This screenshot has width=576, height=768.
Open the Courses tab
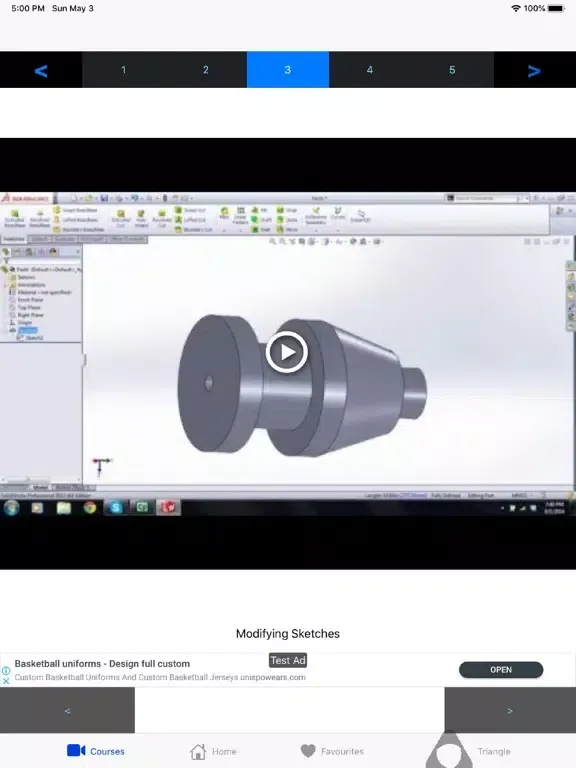(x=96, y=751)
